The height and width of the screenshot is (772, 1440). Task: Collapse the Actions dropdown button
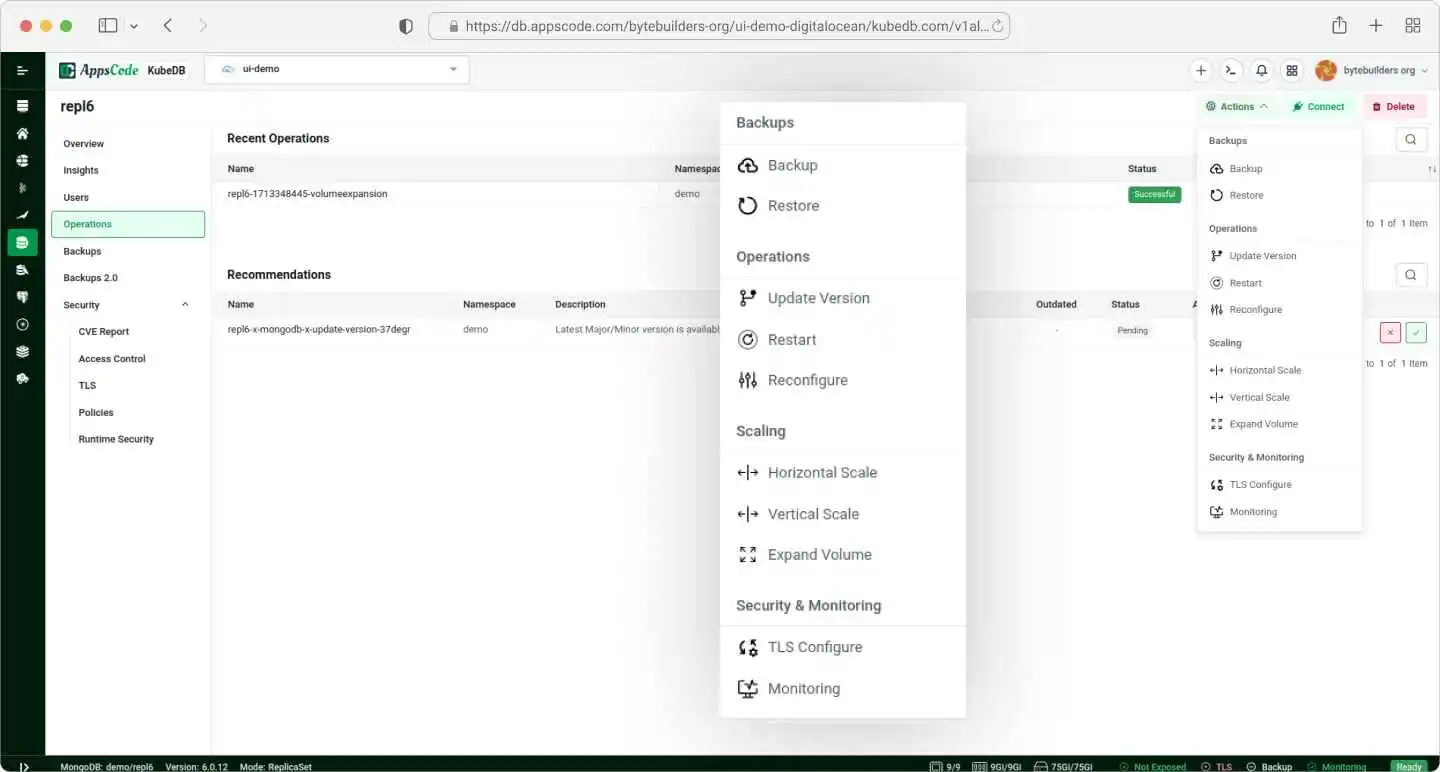[1236, 106]
